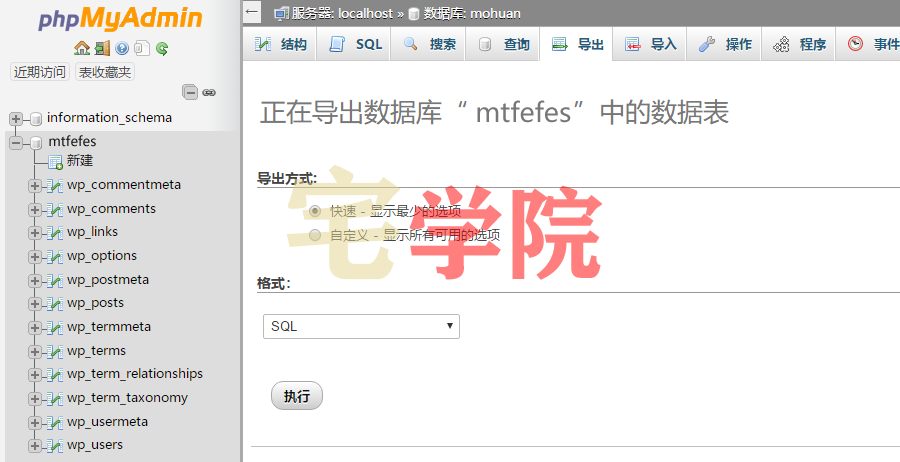Click the 新建 new table link
Screen dimensions: 900x462
(80, 161)
